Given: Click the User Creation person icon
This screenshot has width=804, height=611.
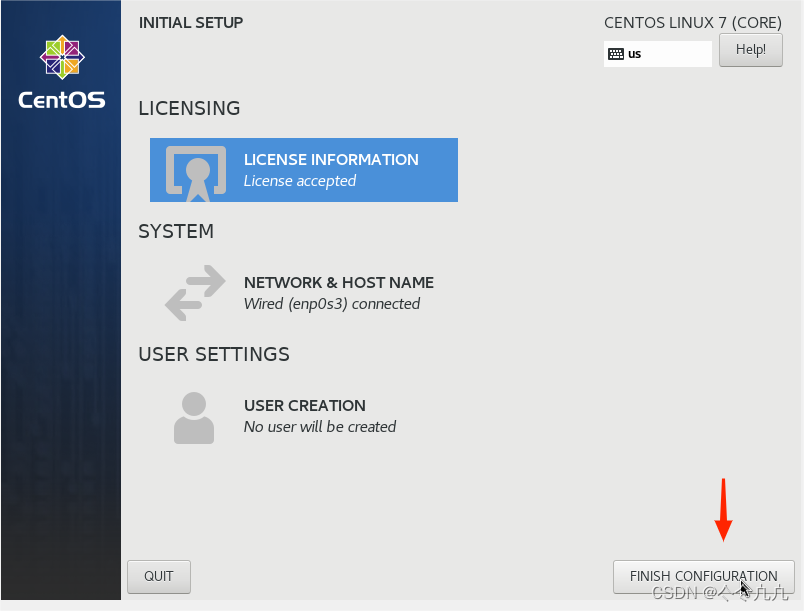Looking at the screenshot, I should 194,418.
